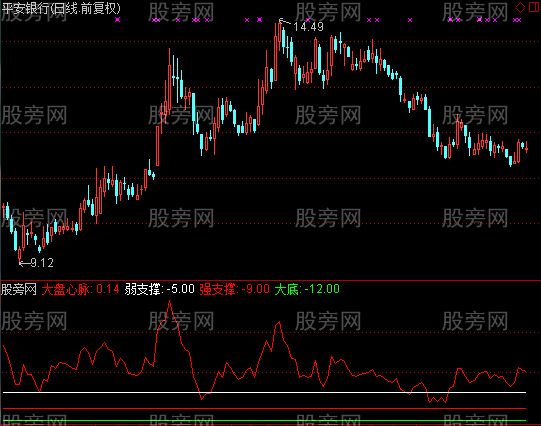Select the green 大底 line at panel bottom
The width and height of the screenshot is (541, 426).
click(x=264, y=420)
